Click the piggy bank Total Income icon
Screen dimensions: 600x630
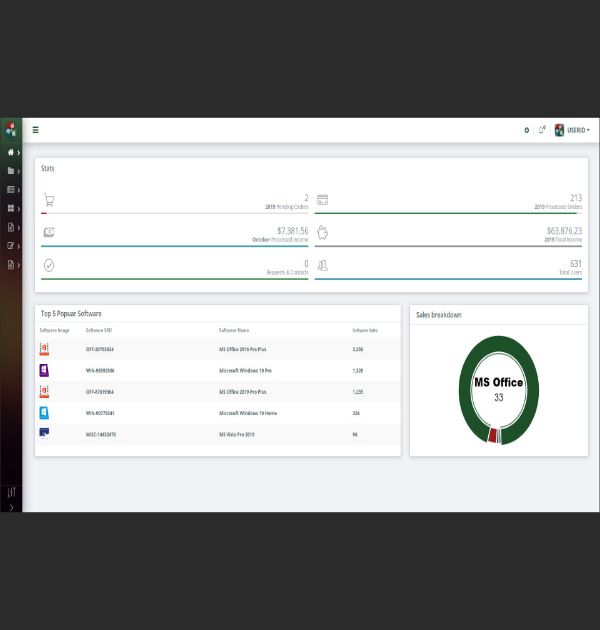[x=322, y=233]
